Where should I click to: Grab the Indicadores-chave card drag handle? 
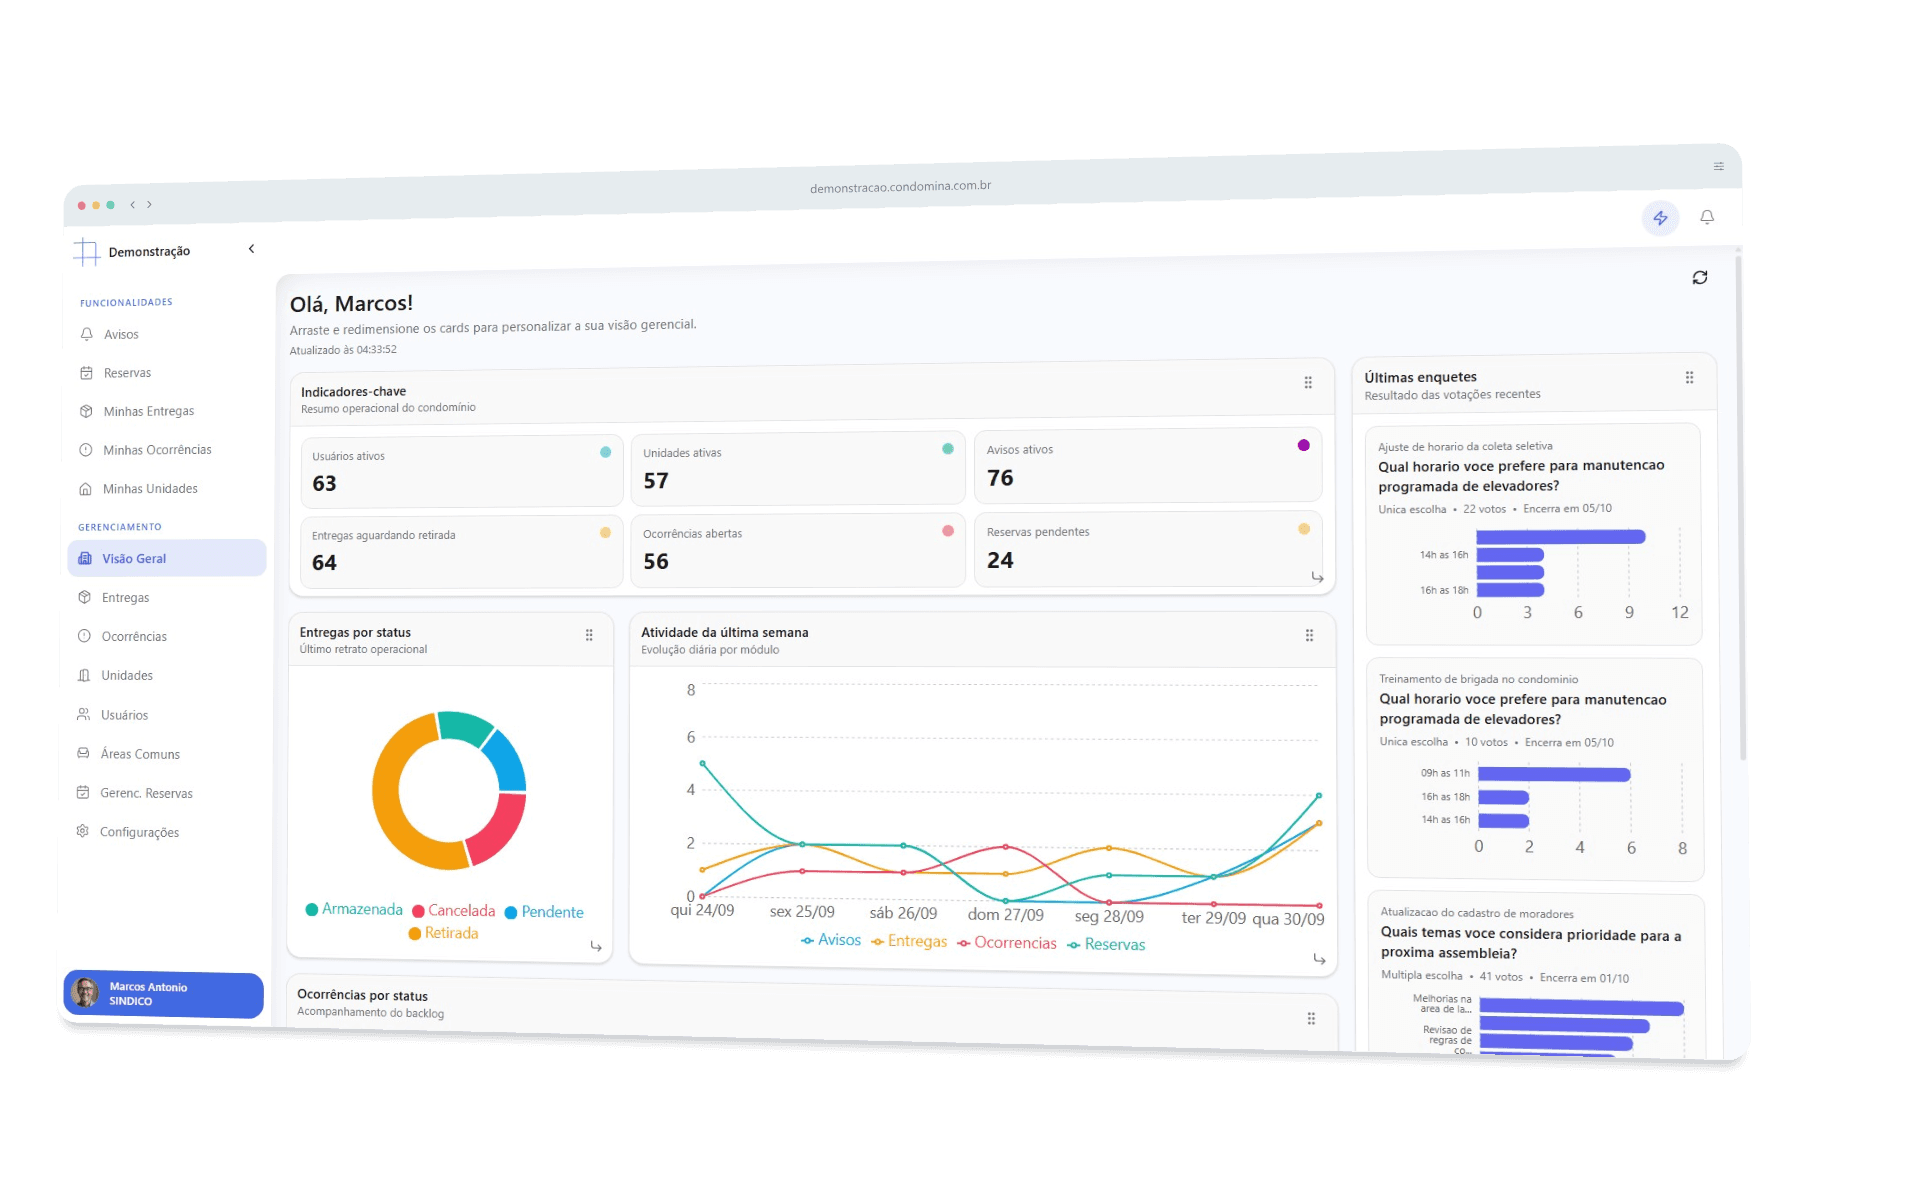pos(1308,383)
